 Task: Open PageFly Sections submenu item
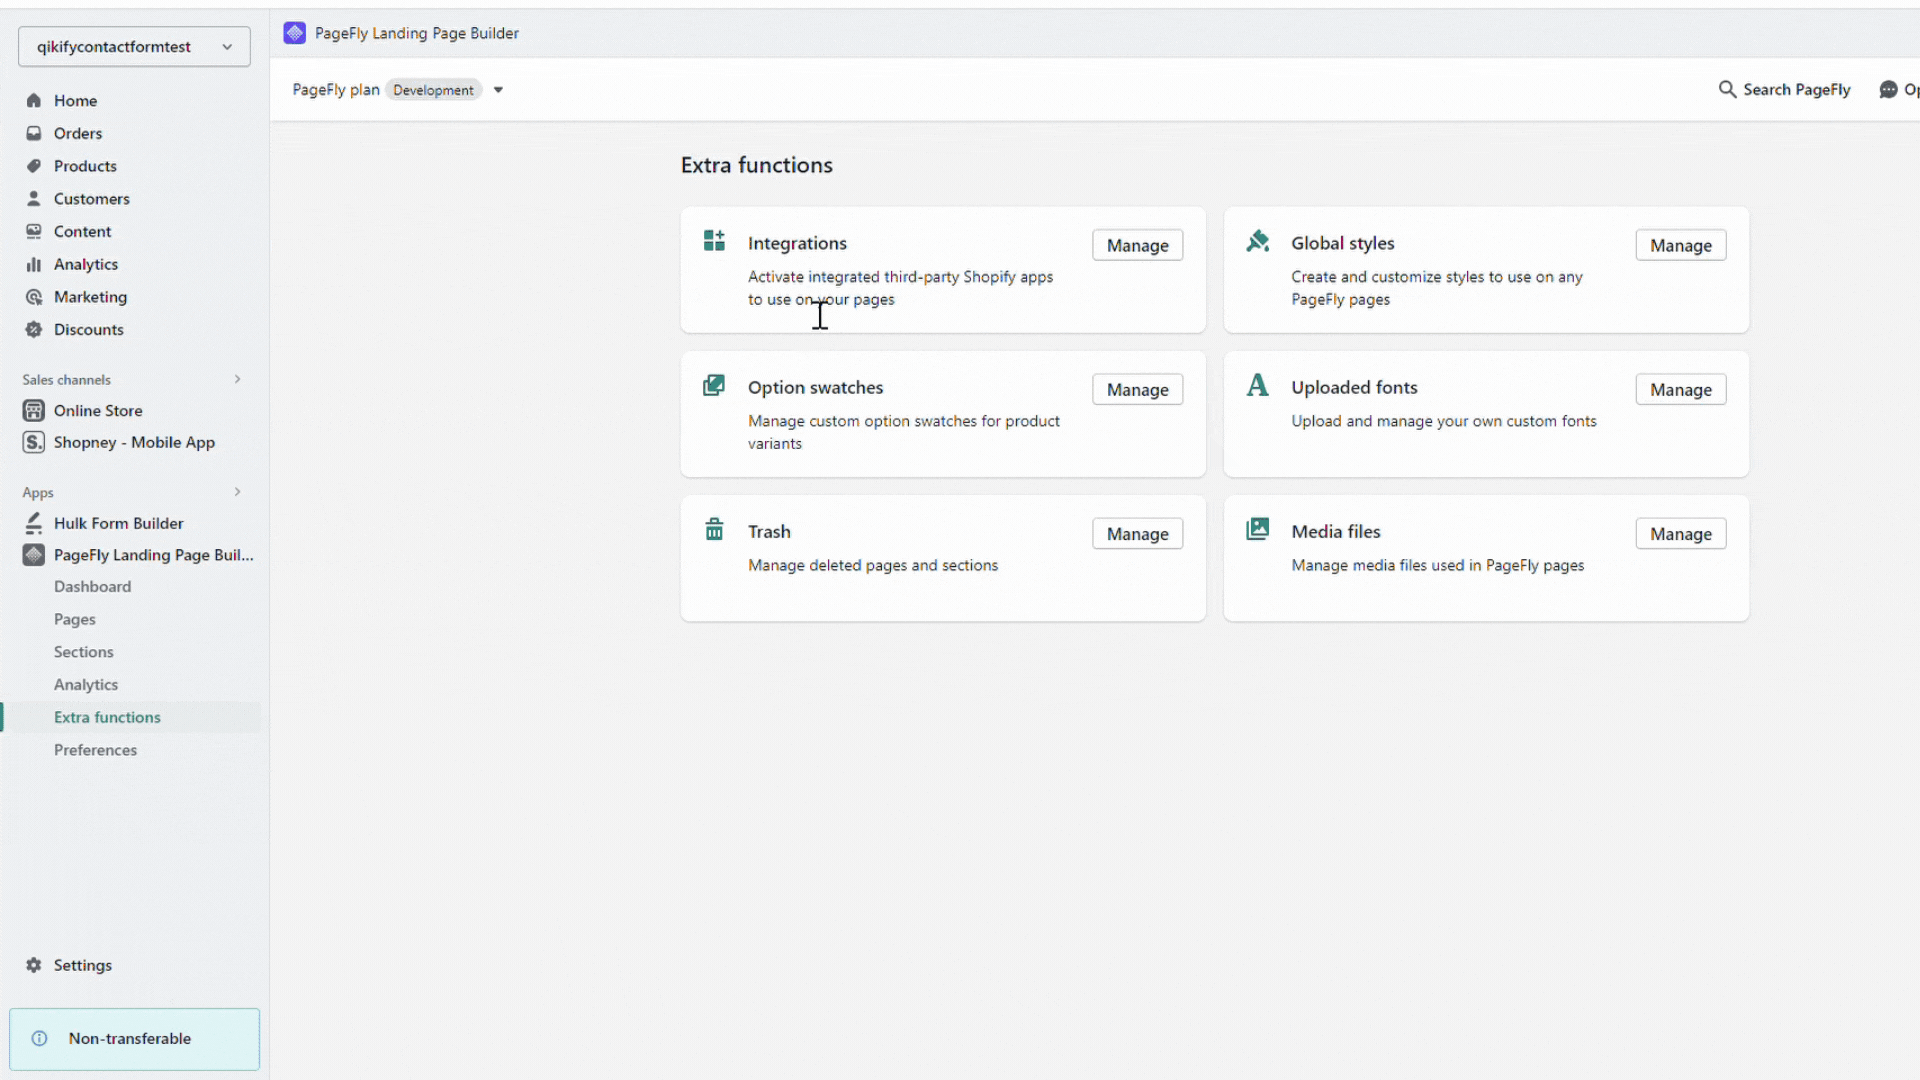84,652
